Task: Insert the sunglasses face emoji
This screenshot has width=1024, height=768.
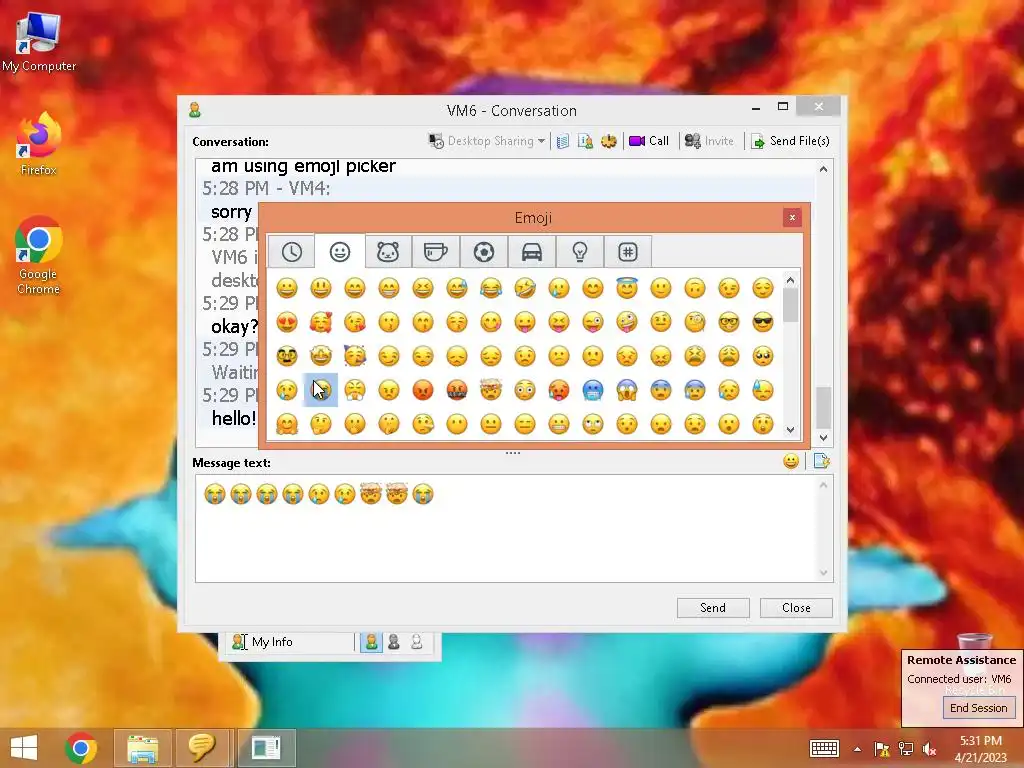Action: click(763, 322)
